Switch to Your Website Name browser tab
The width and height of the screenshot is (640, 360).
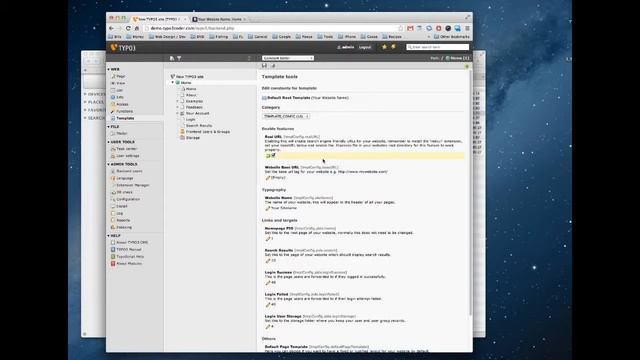[x=219, y=19]
